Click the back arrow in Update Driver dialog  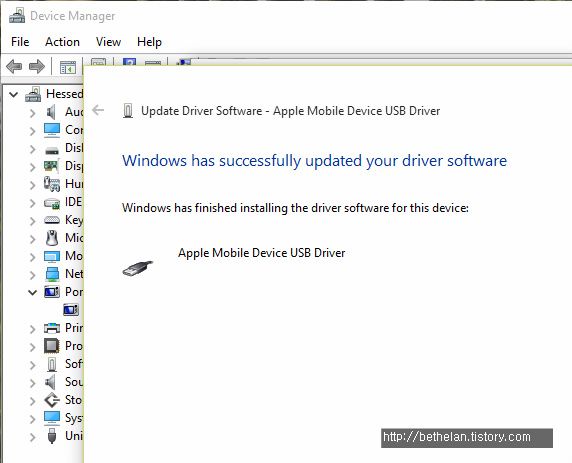point(98,110)
